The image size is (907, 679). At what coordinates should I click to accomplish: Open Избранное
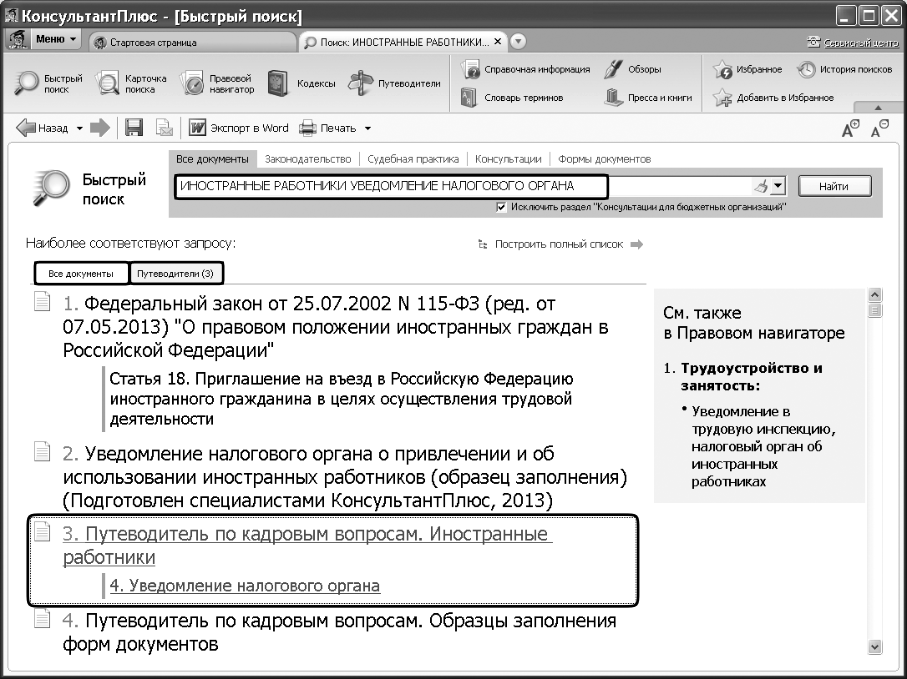click(x=747, y=69)
